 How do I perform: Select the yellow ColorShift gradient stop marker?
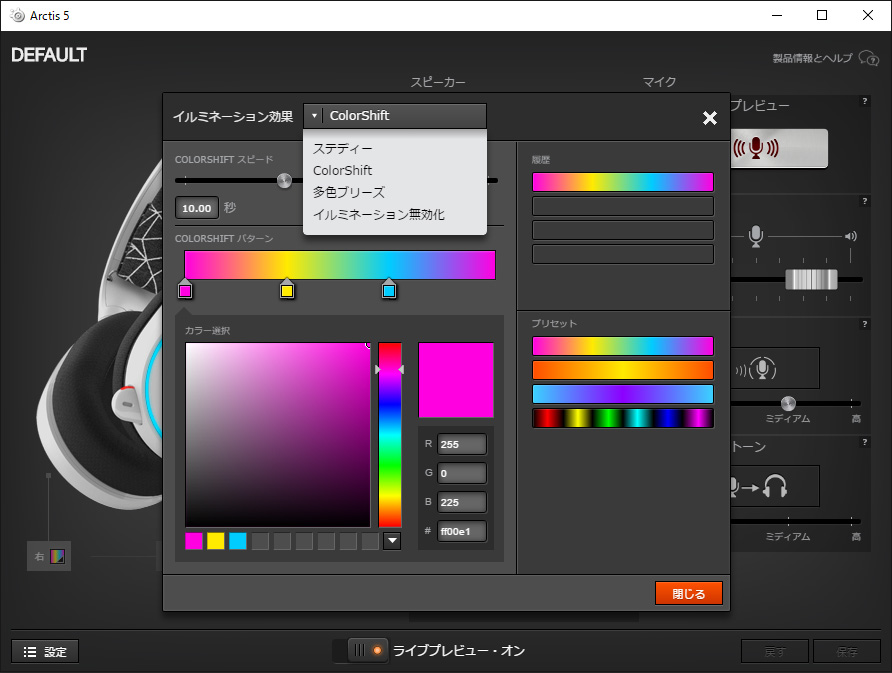(x=287, y=290)
